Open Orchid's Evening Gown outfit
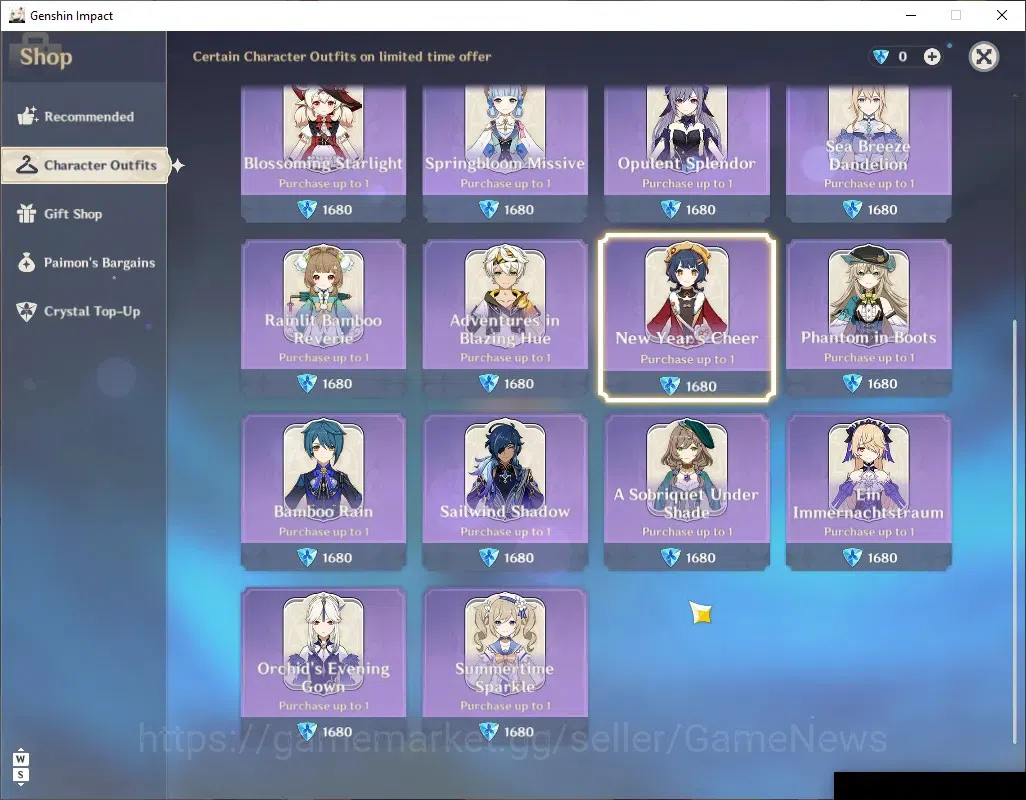This screenshot has width=1026, height=800. point(323,666)
